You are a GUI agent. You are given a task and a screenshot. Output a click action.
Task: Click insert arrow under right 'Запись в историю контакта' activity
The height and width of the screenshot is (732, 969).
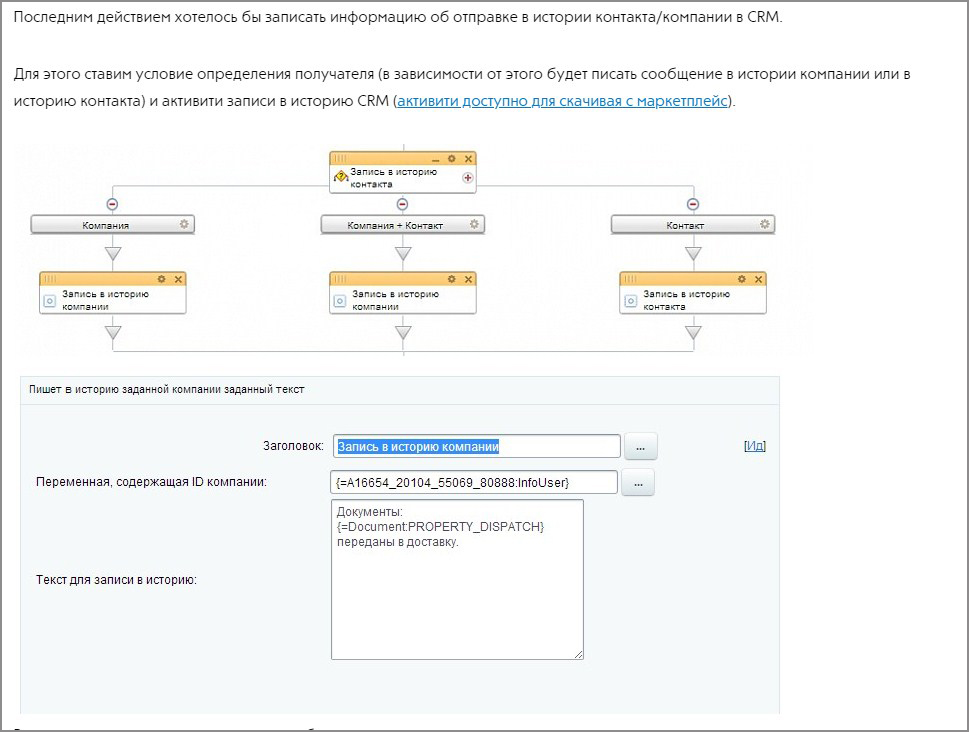coord(693,333)
